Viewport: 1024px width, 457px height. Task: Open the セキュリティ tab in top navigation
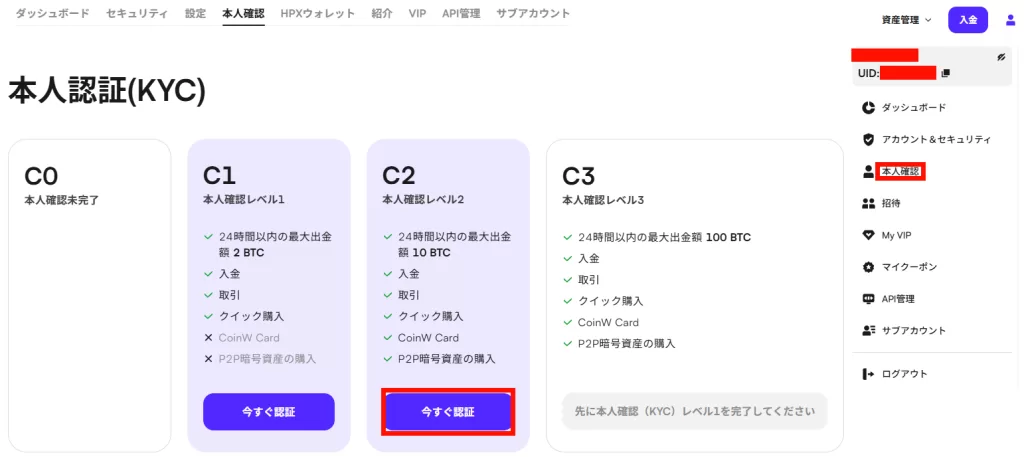(x=137, y=14)
